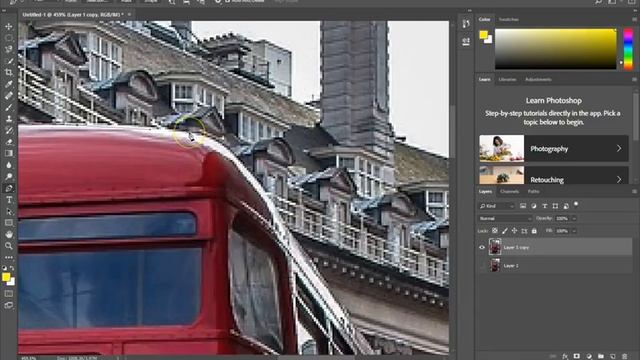
Task: Select the Brush tool
Action: 9,107
